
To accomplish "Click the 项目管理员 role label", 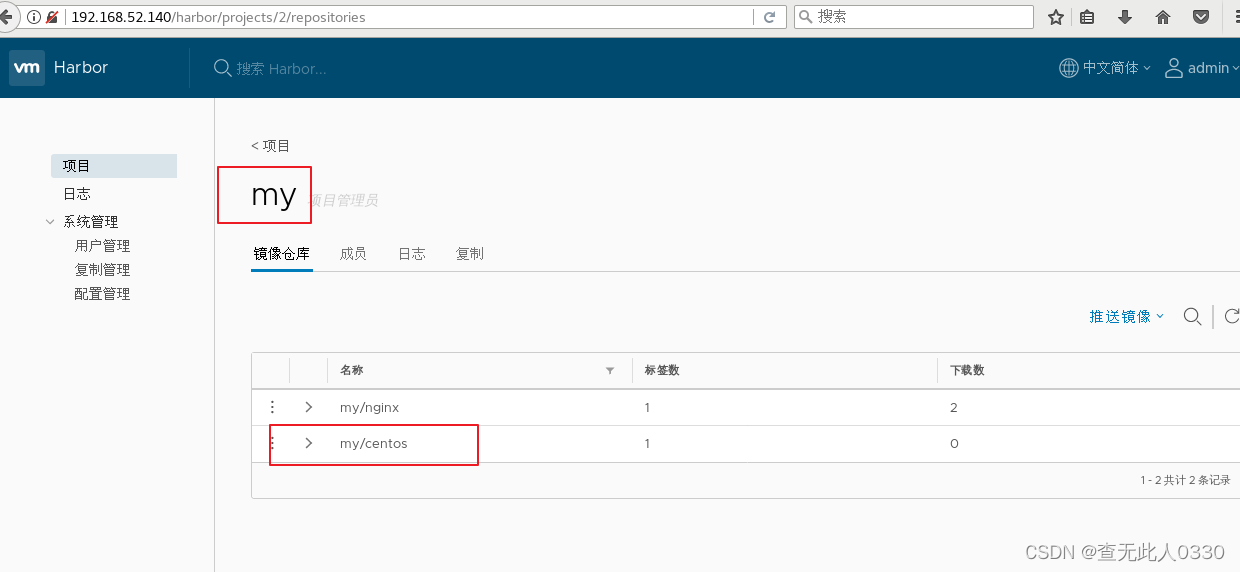I will (343, 201).
